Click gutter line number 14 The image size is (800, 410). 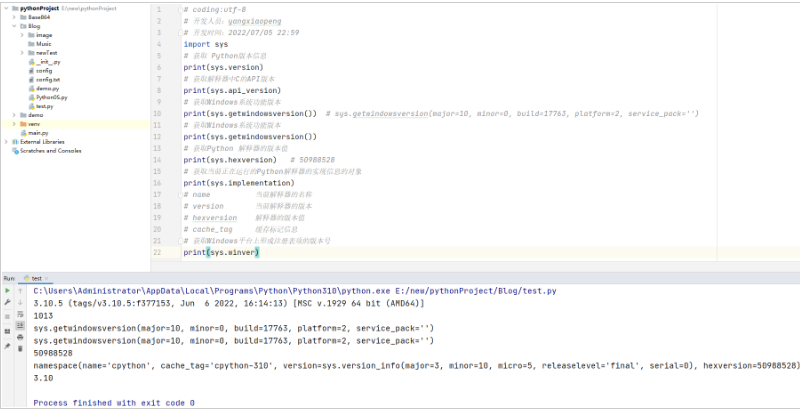point(157,160)
